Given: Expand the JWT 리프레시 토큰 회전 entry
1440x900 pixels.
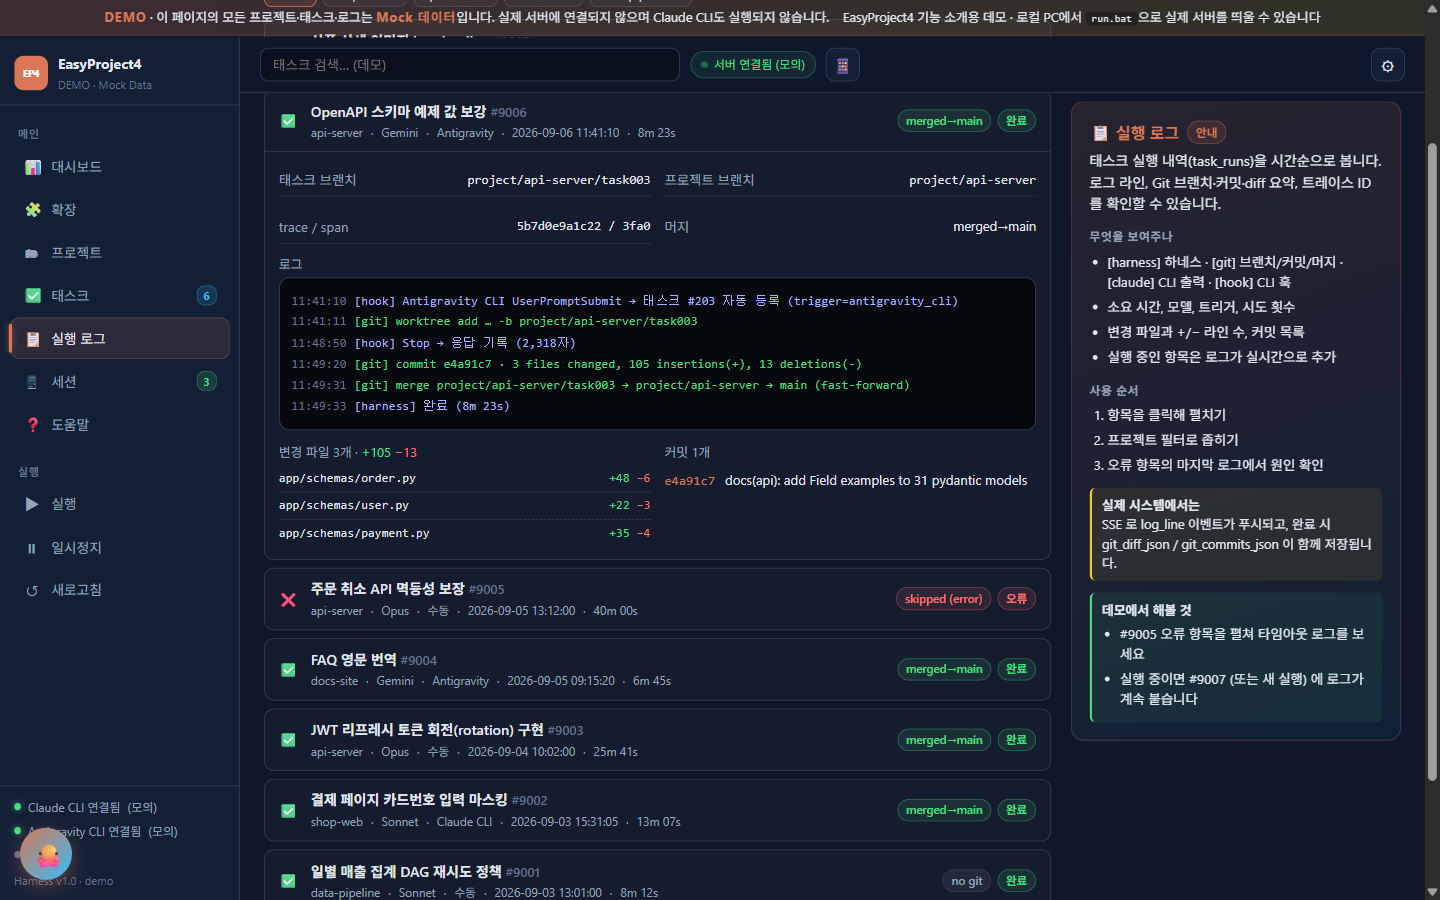Looking at the screenshot, I should [657, 740].
